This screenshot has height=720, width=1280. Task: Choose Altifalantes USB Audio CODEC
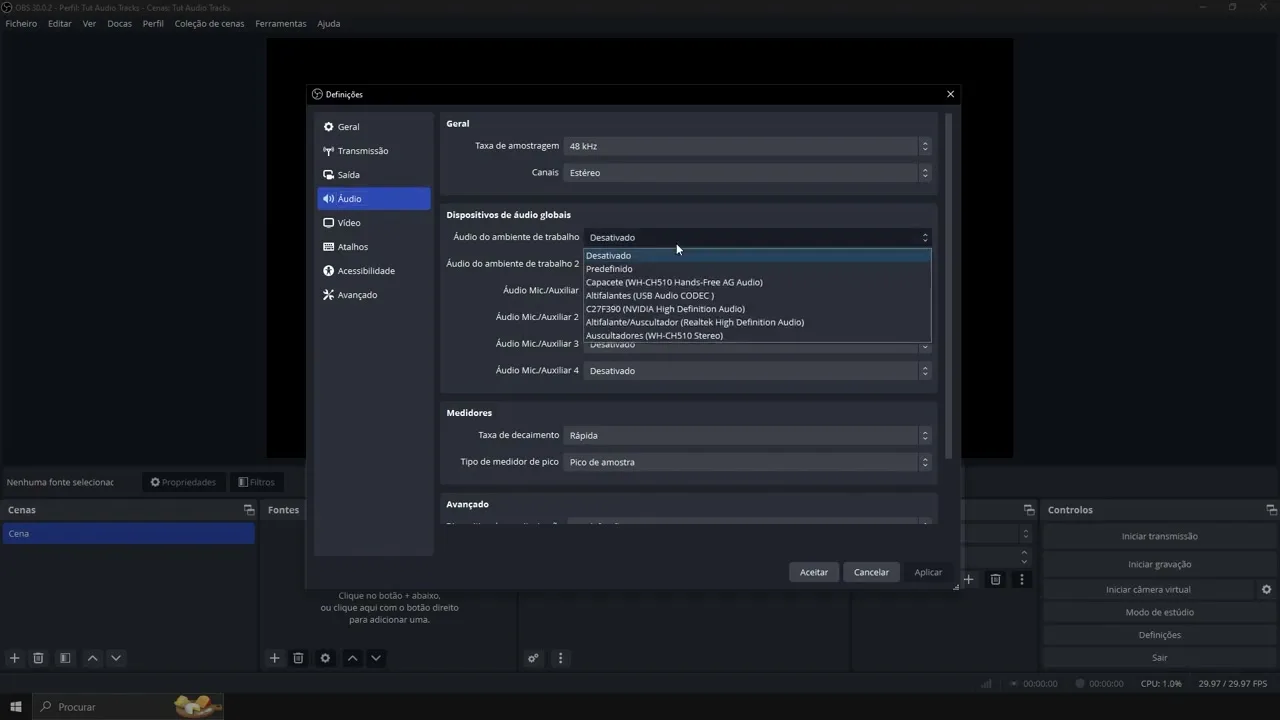(757, 296)
